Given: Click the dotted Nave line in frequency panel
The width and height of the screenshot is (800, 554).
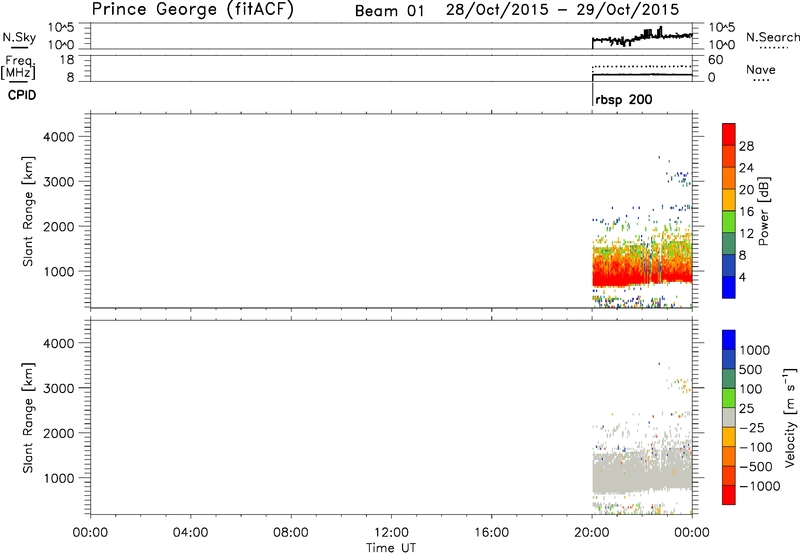Looking at the screenshot, I should coord(642,66).
